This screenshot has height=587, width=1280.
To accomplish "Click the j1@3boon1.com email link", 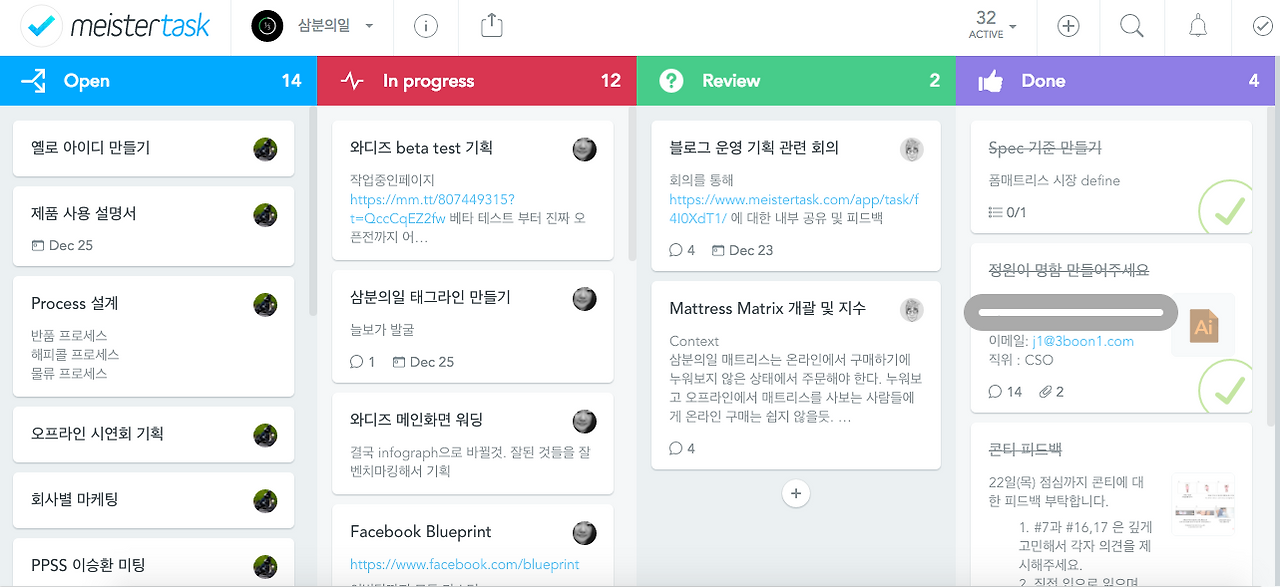I will (x=1083, y=341).
